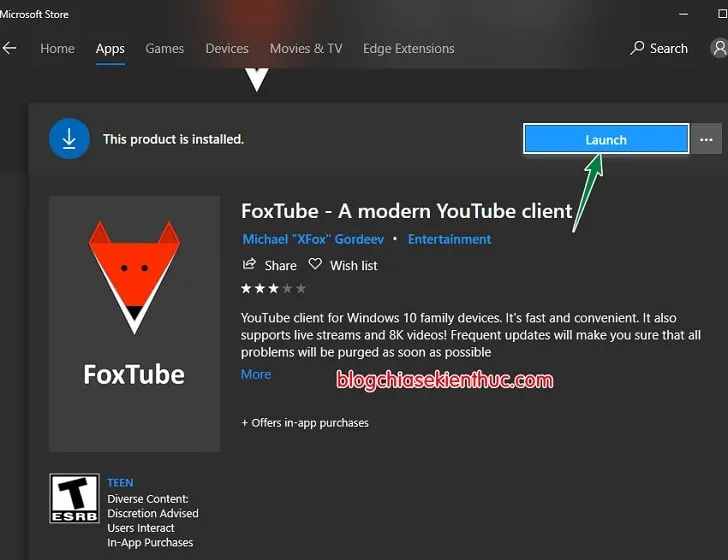Viewport: 728px width, 560px height.
Task: Minimize the Microsoft Store window
Action: point(683,14)
